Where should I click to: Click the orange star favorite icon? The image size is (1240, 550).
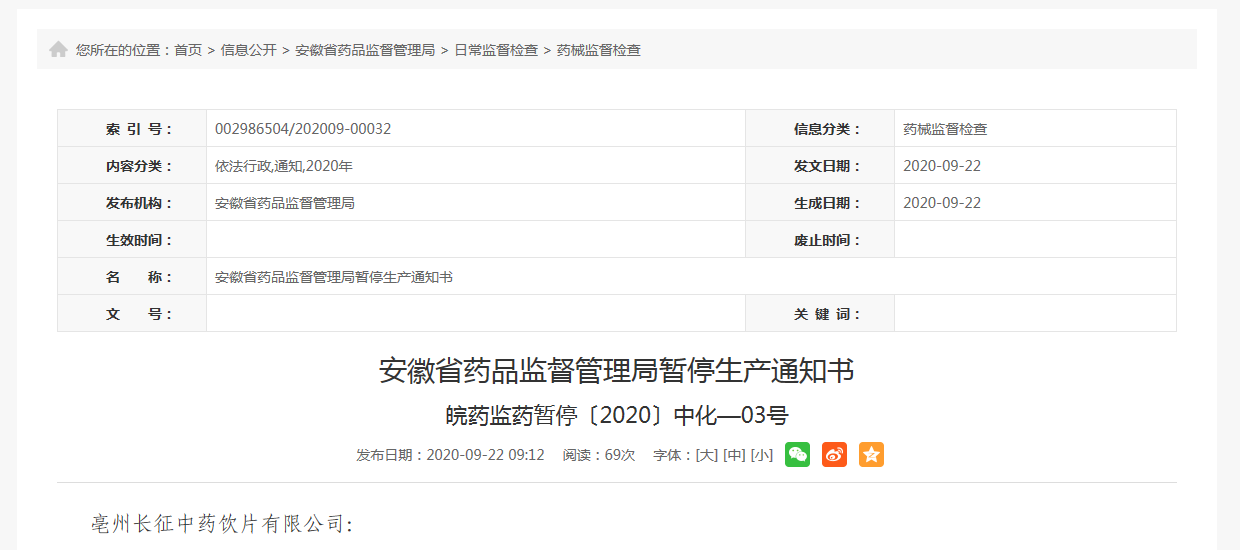point(871,455)
